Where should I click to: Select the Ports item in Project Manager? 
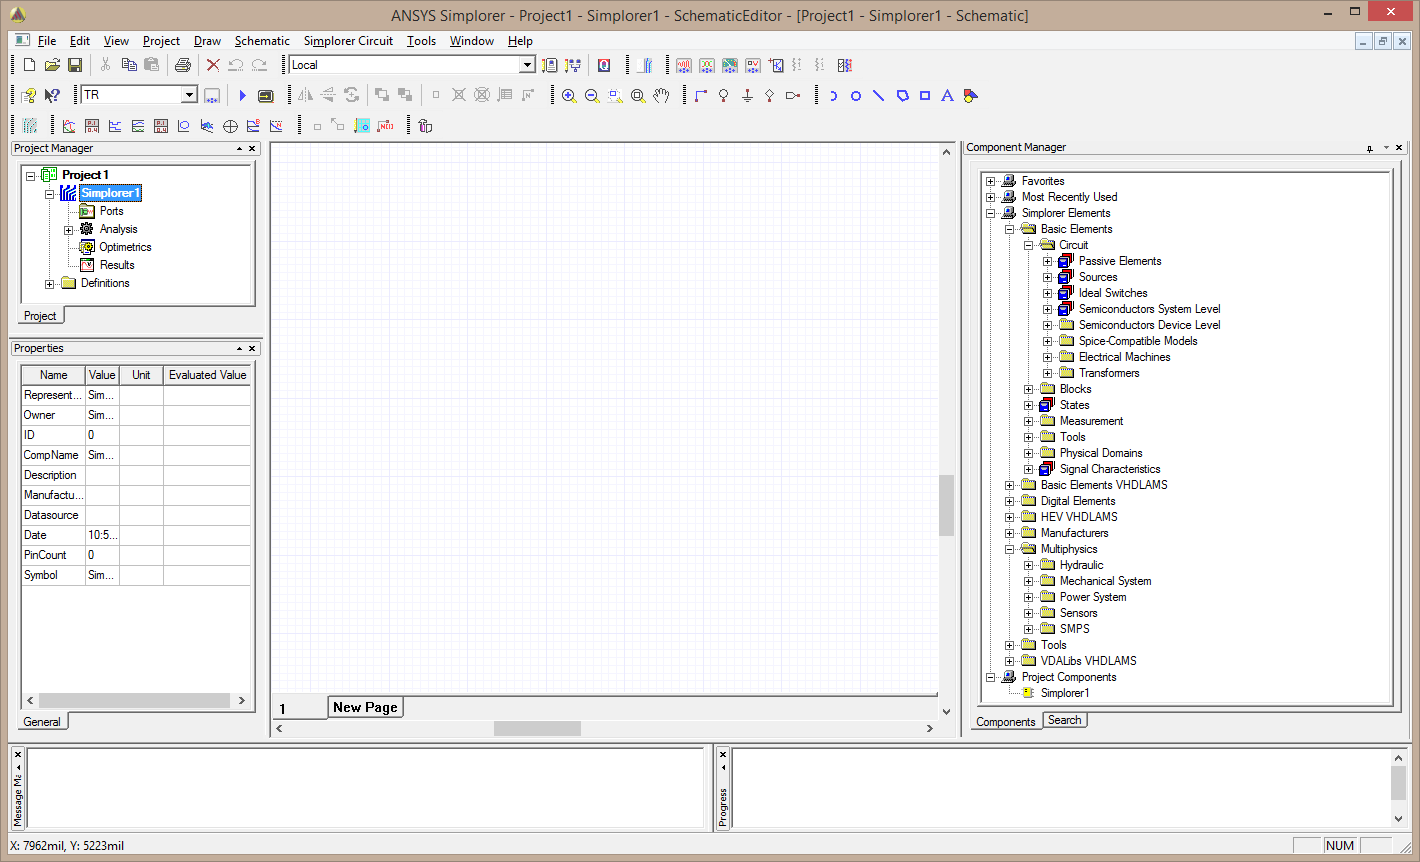(111, 211)
